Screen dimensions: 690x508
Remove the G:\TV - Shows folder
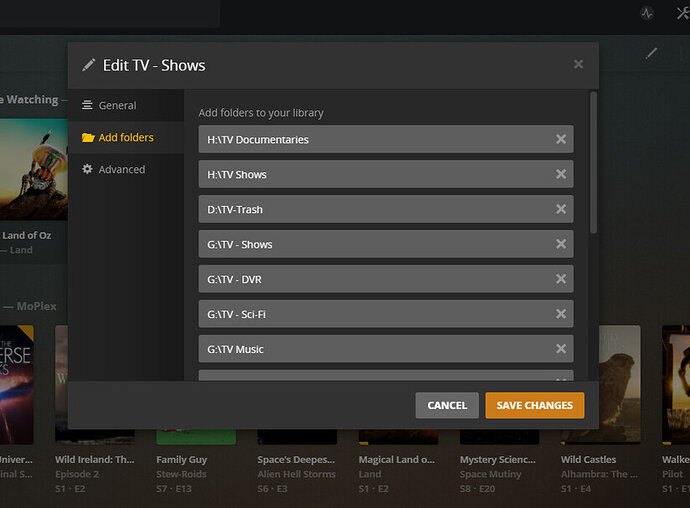click(561, 244)
